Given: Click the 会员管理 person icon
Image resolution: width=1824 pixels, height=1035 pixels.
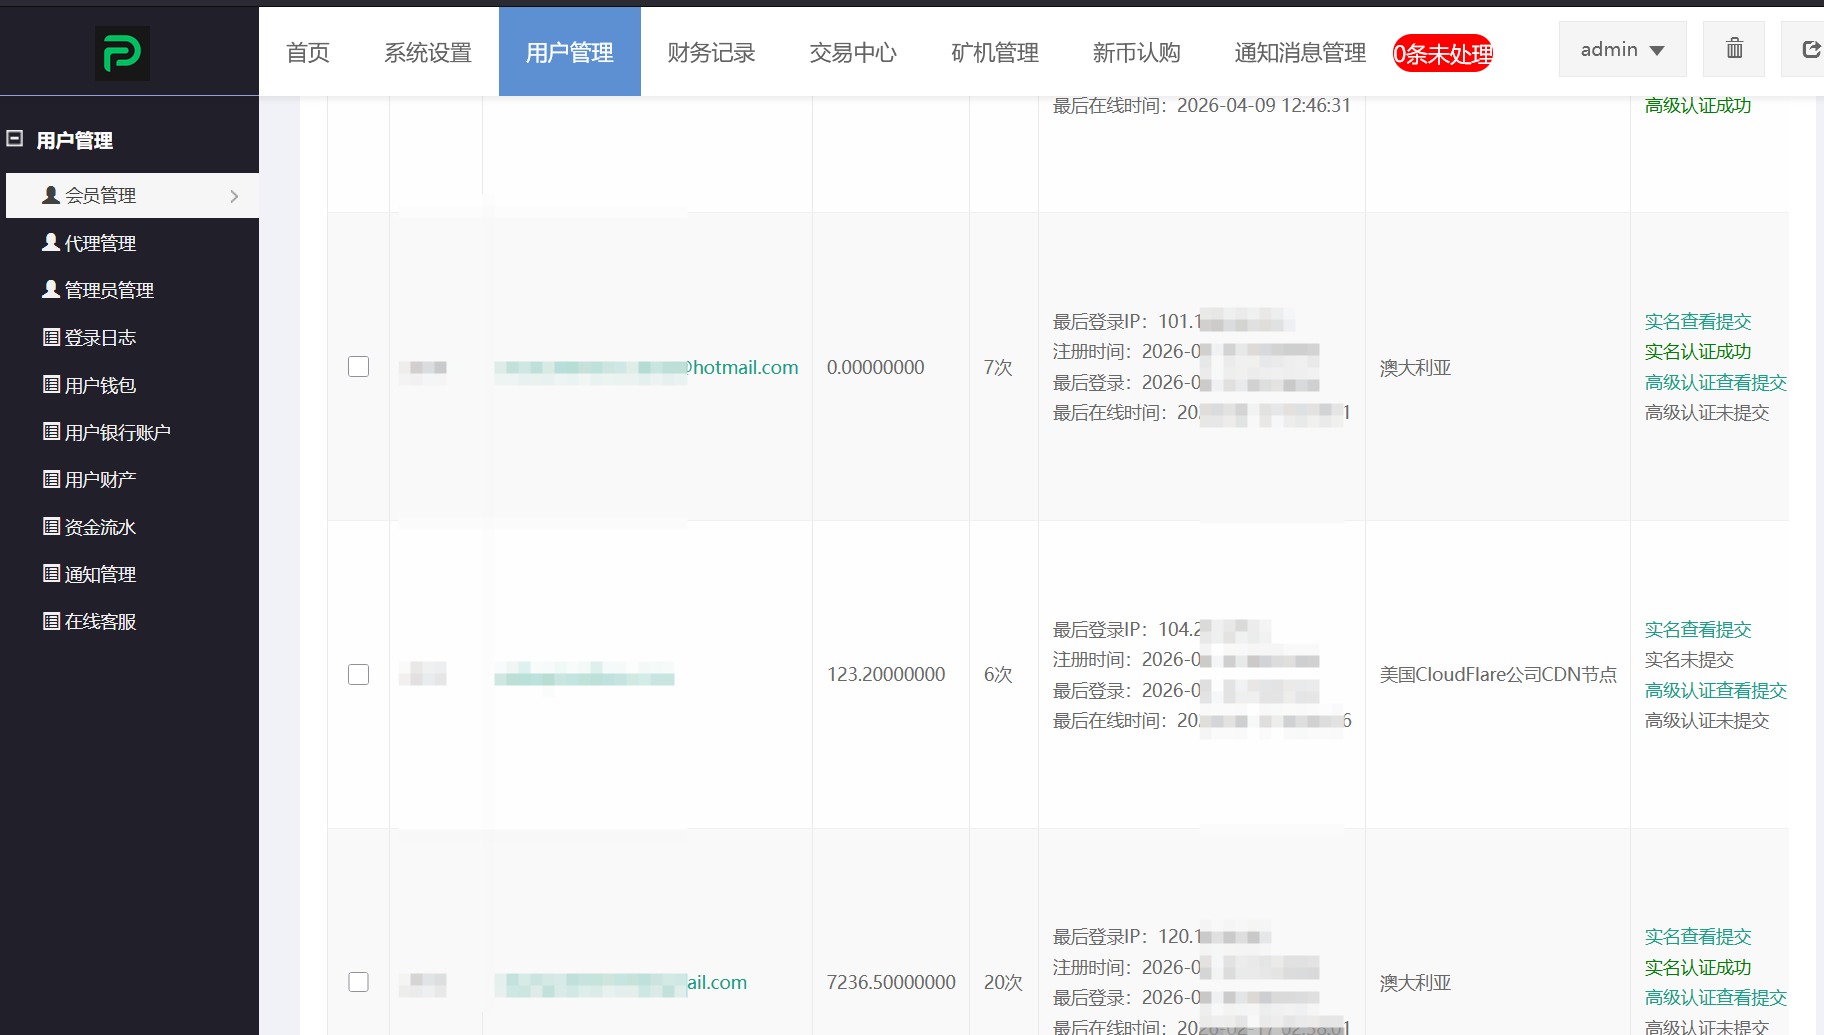Looking at the screenshot, I should [51, 195].
